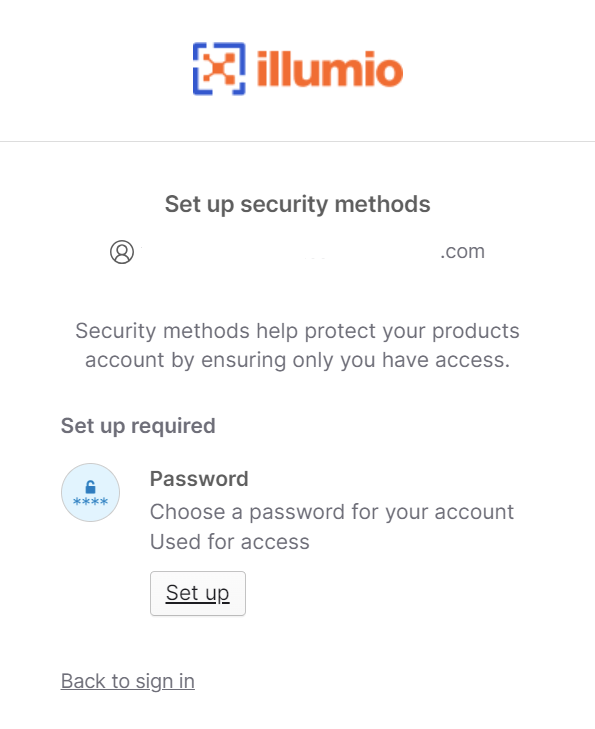Click the orange network nodes inside logo

click(x=219, y=69)
